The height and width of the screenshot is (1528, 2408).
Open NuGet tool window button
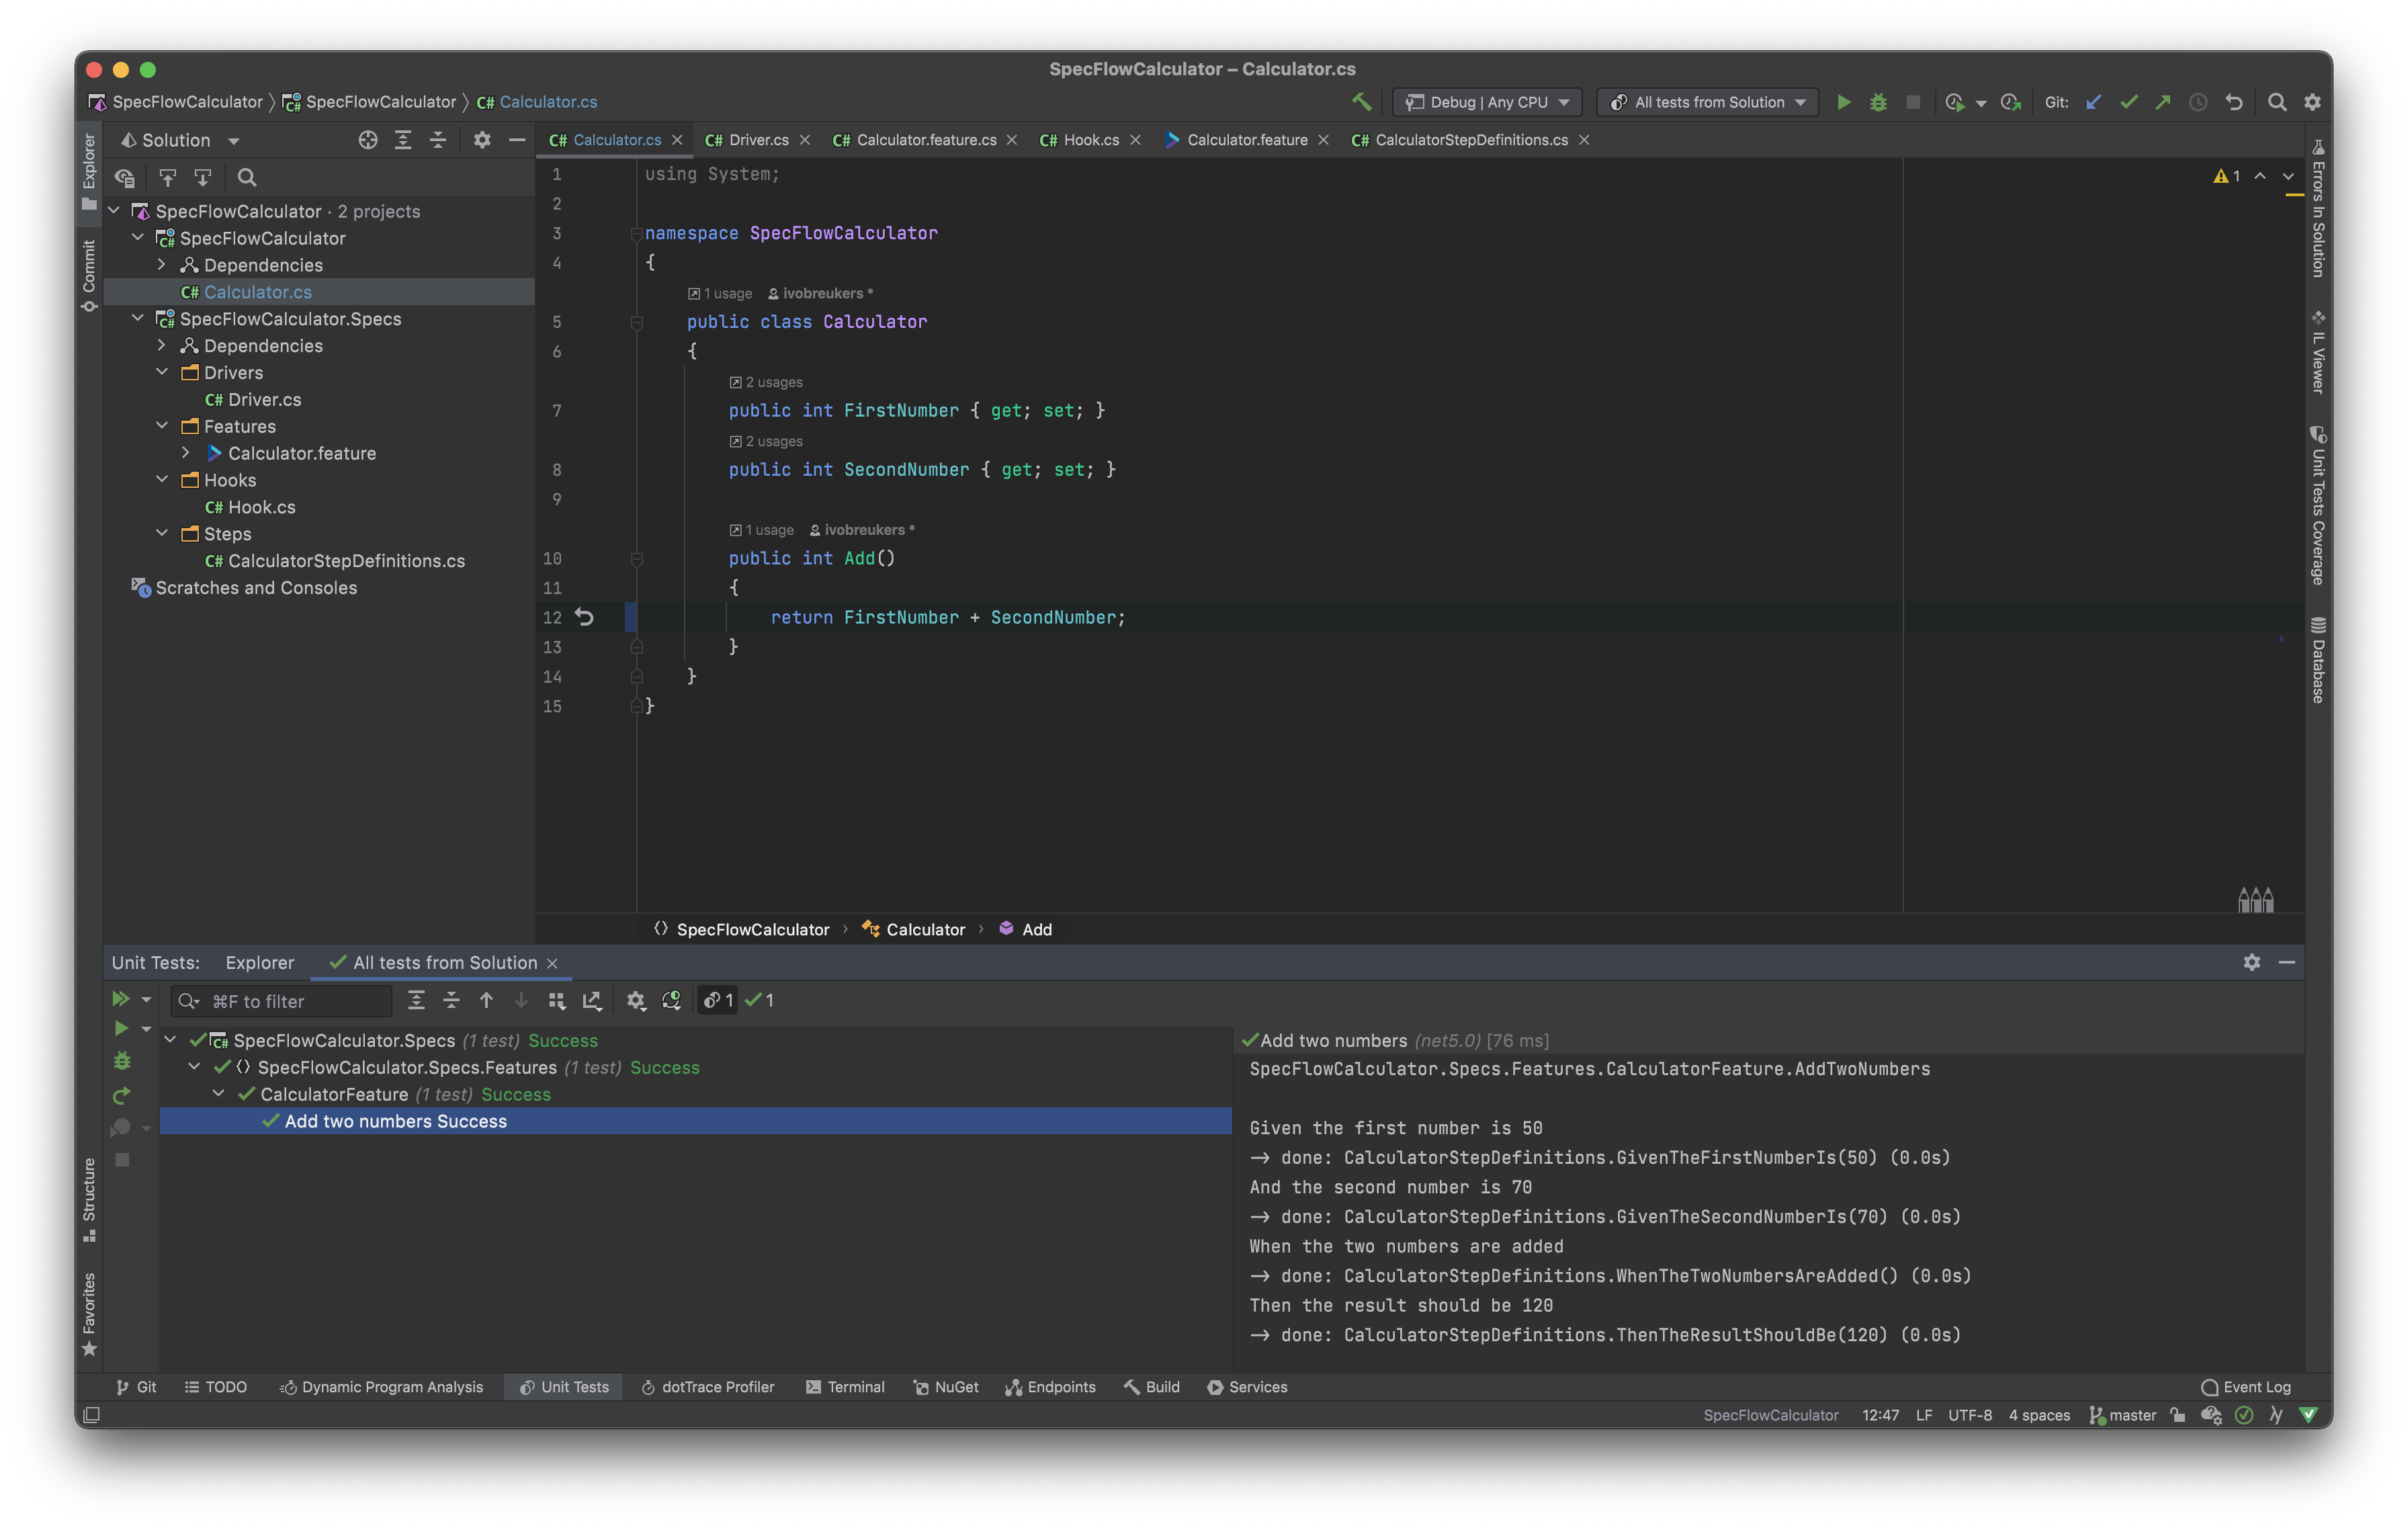pos(946,1387)
